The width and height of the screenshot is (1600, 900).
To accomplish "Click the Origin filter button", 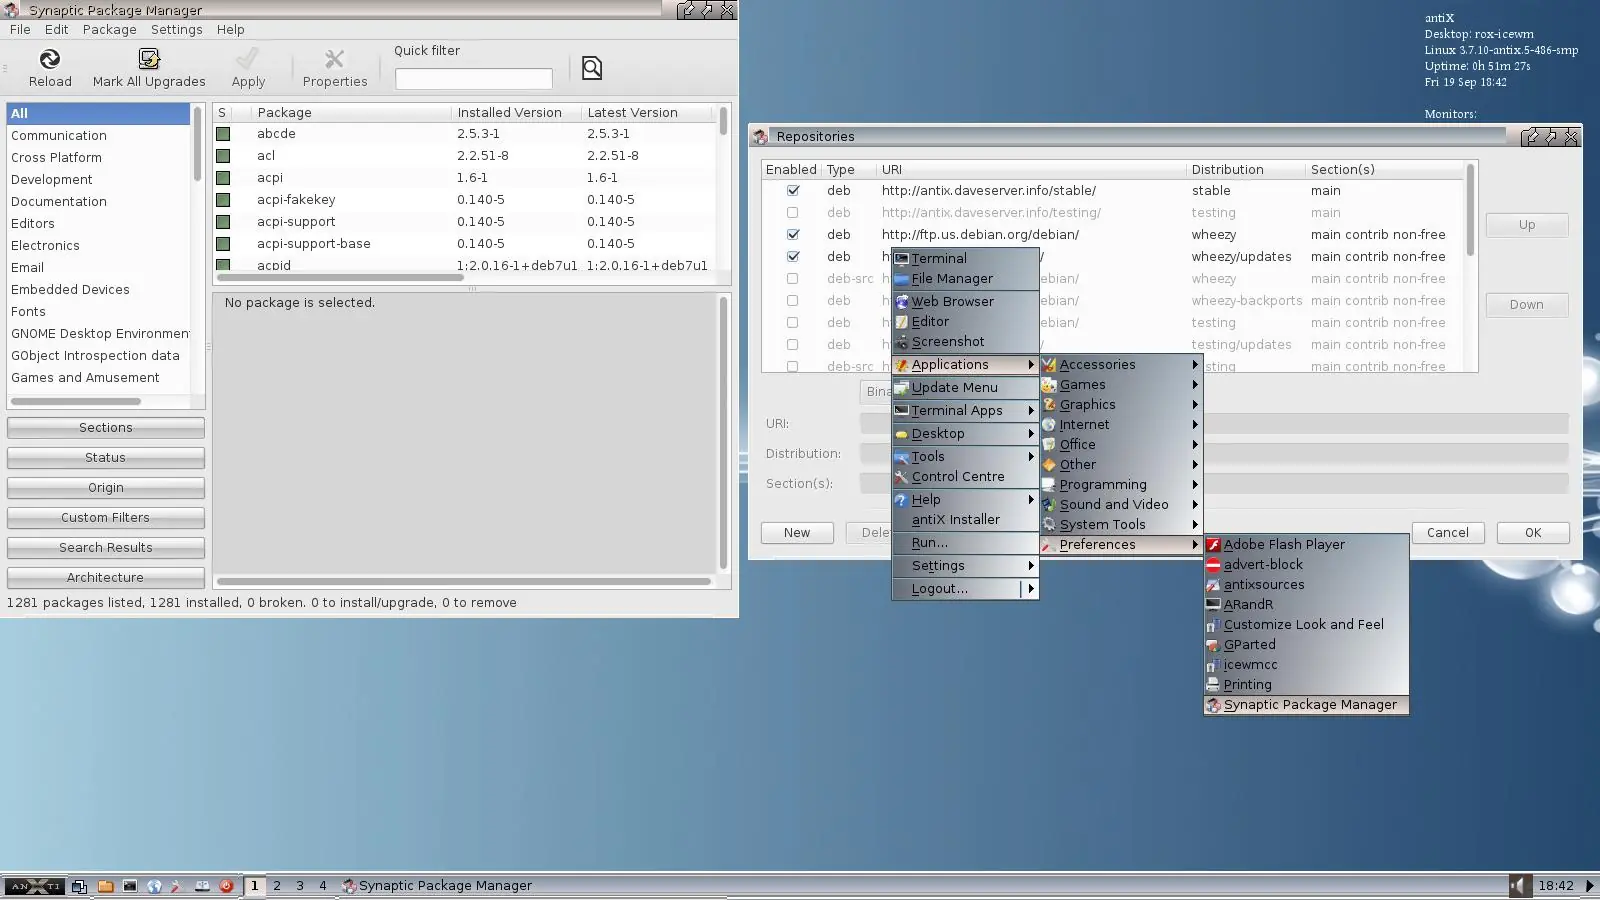I will pos(106,488).
